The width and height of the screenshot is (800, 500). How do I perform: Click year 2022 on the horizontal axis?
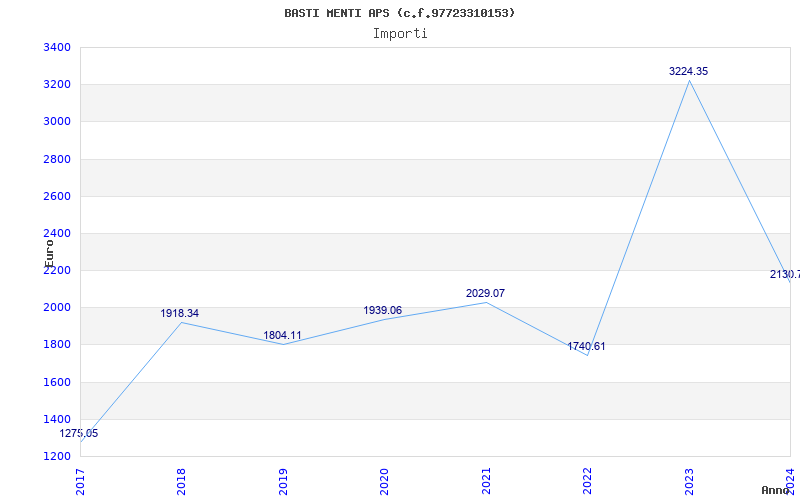[588, 480]
